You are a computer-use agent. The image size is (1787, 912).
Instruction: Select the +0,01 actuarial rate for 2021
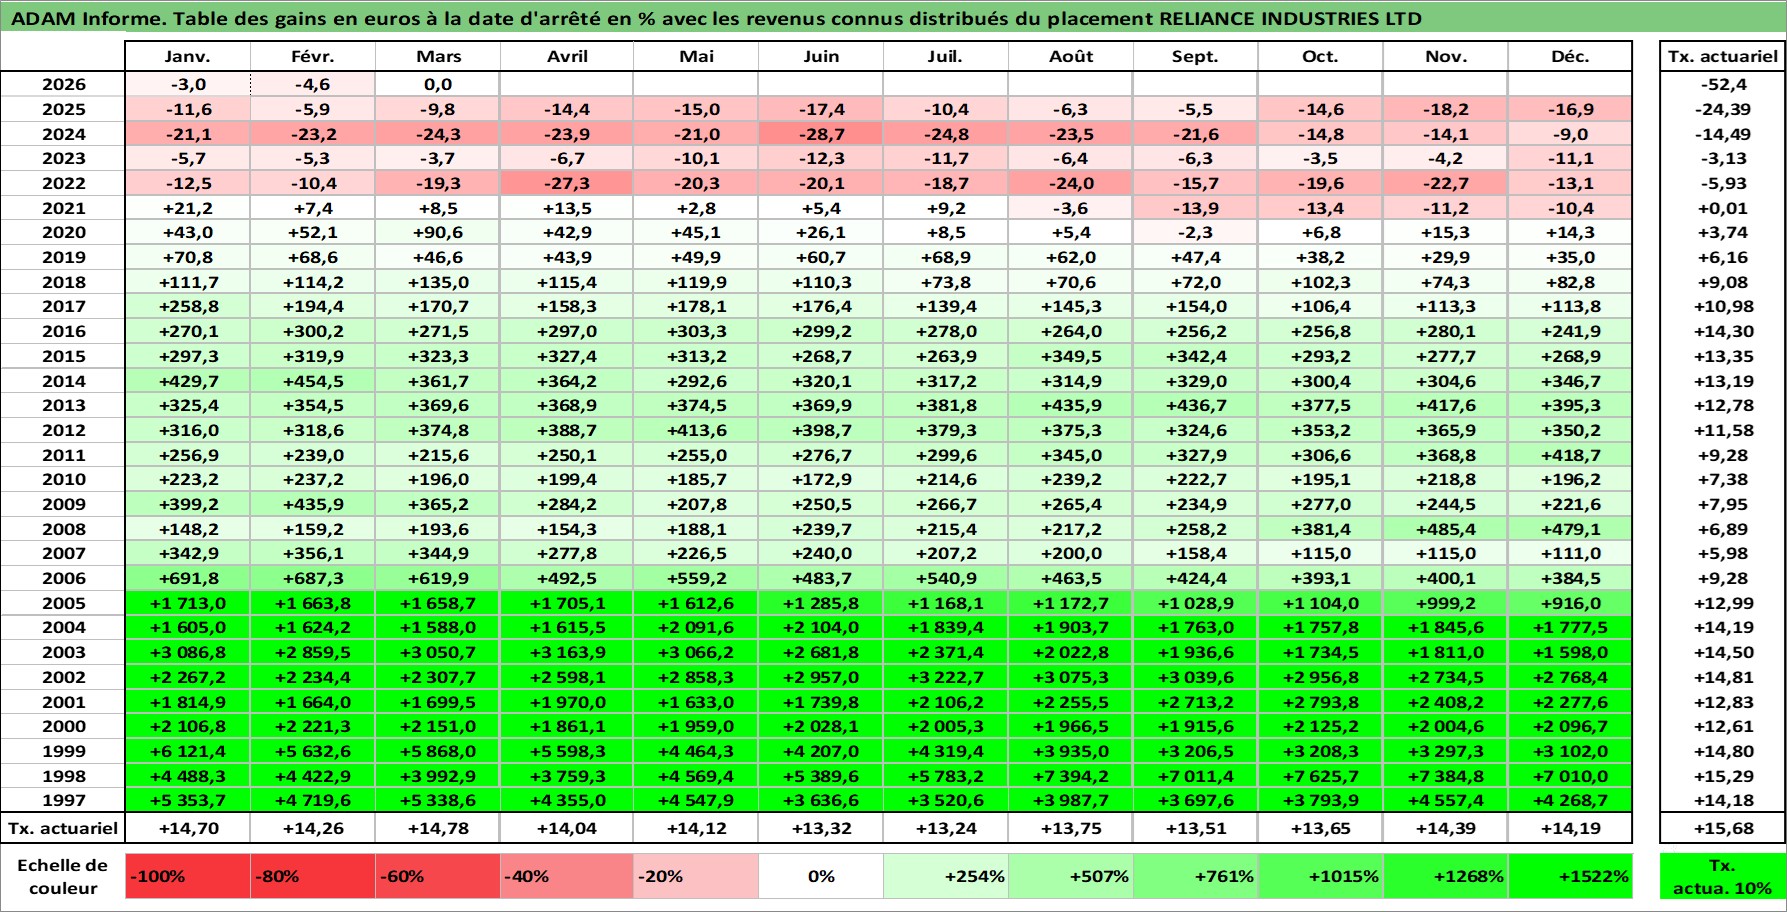pyautogui.click(x=1722, y=208)
